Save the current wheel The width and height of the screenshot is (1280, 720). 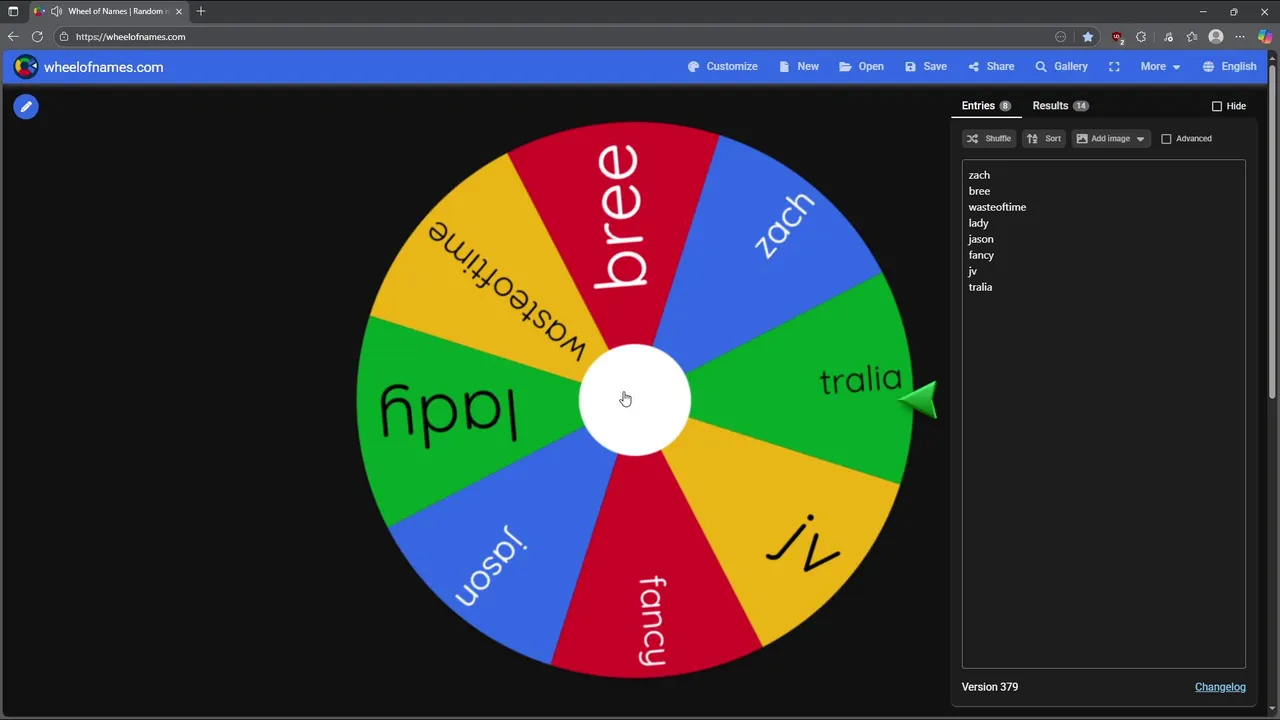925,67
